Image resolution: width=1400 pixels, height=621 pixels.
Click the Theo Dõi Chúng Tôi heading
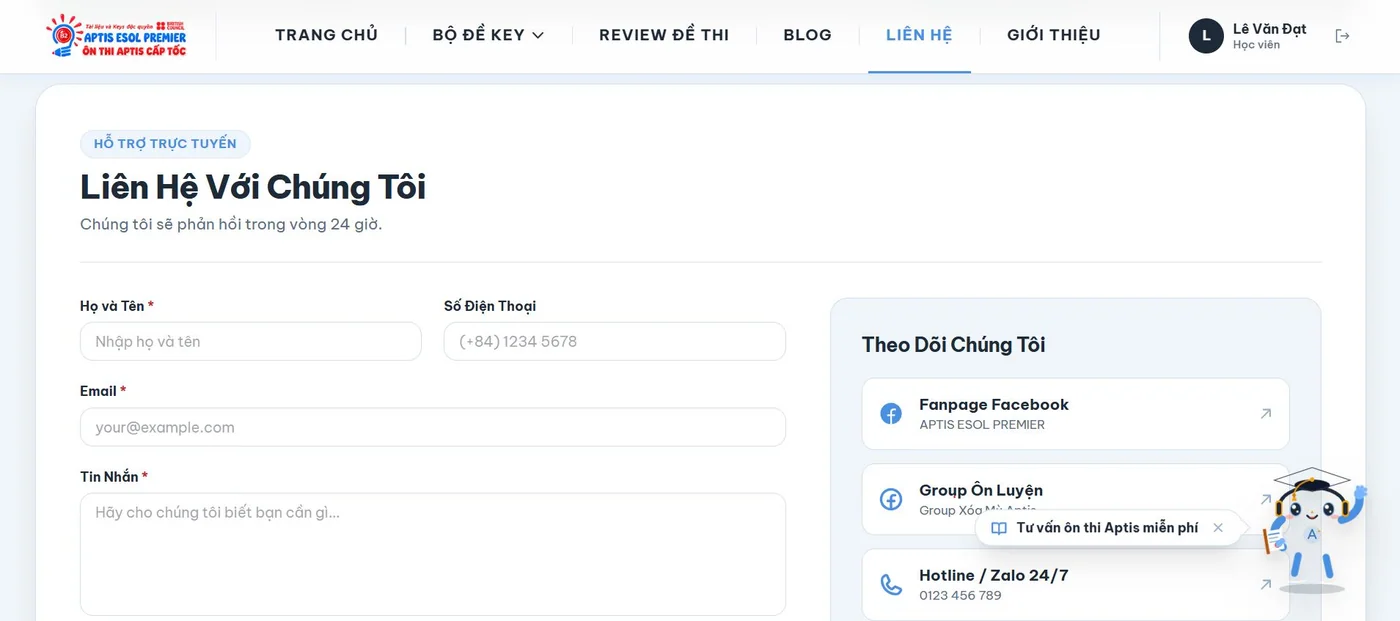pyautogui.click(x=954, y=345)
